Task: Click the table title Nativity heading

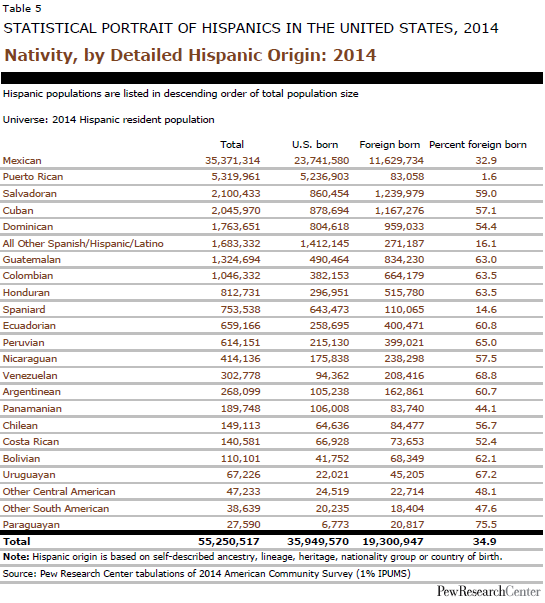Action: click(190, 55)
